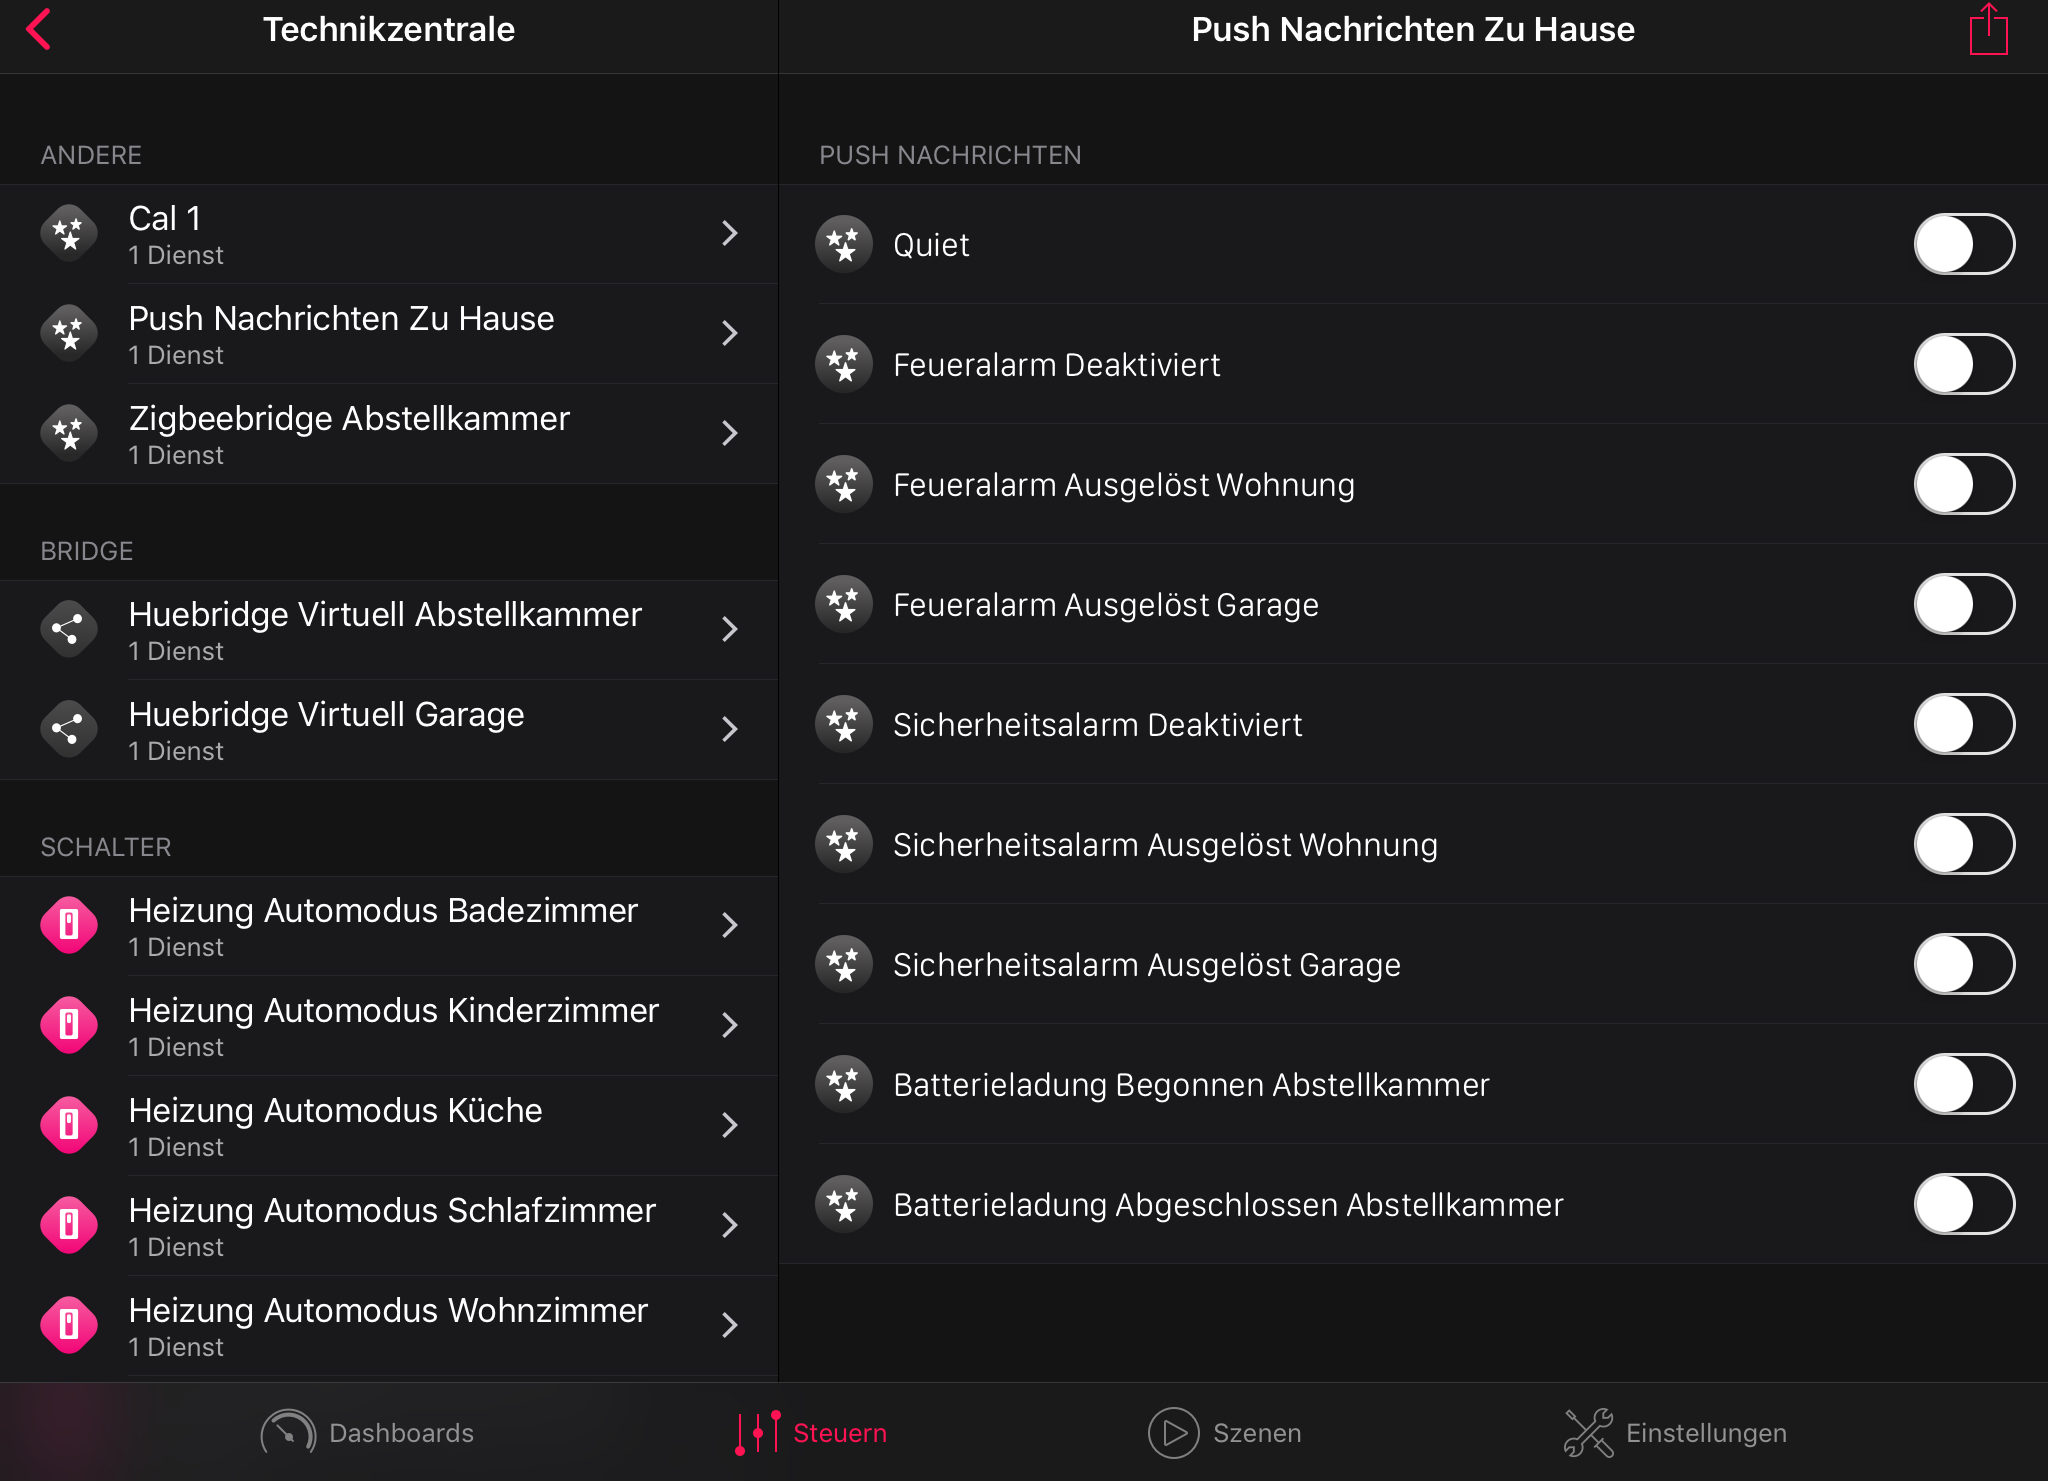Expand Huebridge Virtuell Abstellkammer chevron
This screenshot has width=2048, height=1481.
tap(730, 630)
